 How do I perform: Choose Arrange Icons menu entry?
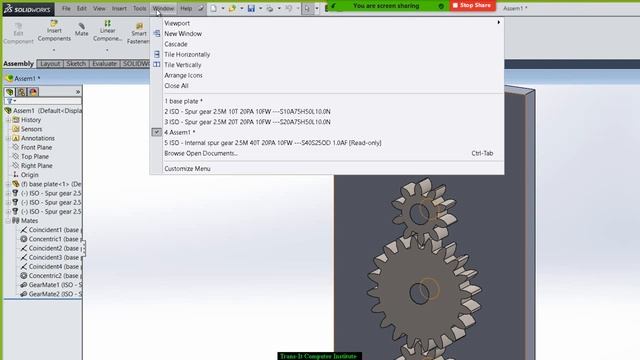click(183, 75)
